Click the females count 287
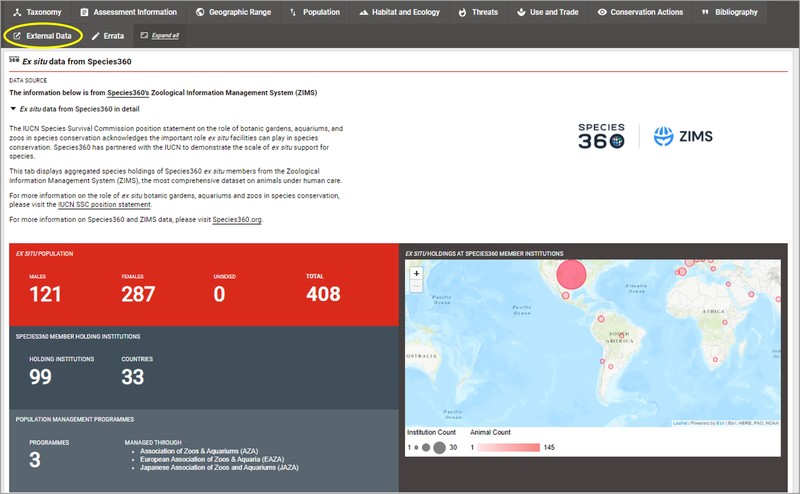Image resolution: width=800 pixels, height=494 pixels. [x=138, y=294]
